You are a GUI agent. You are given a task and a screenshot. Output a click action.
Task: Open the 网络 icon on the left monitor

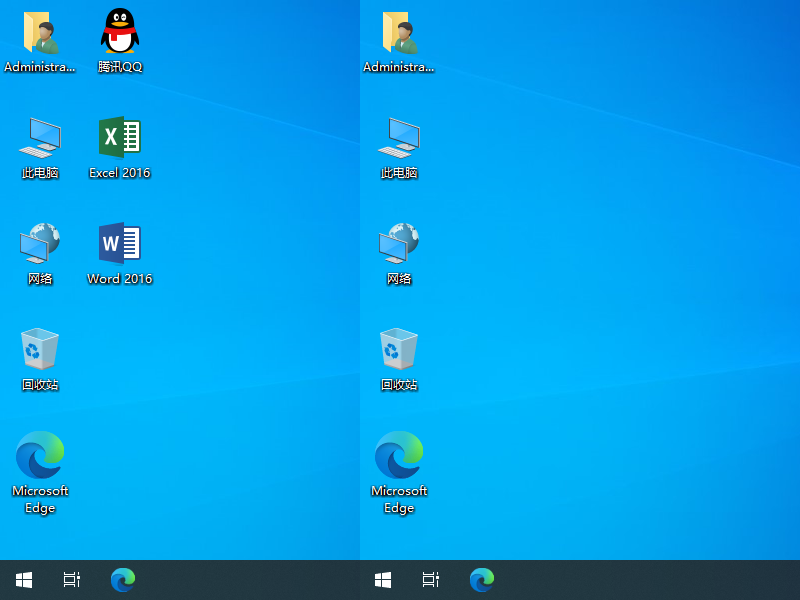click(x=40, y=243)
